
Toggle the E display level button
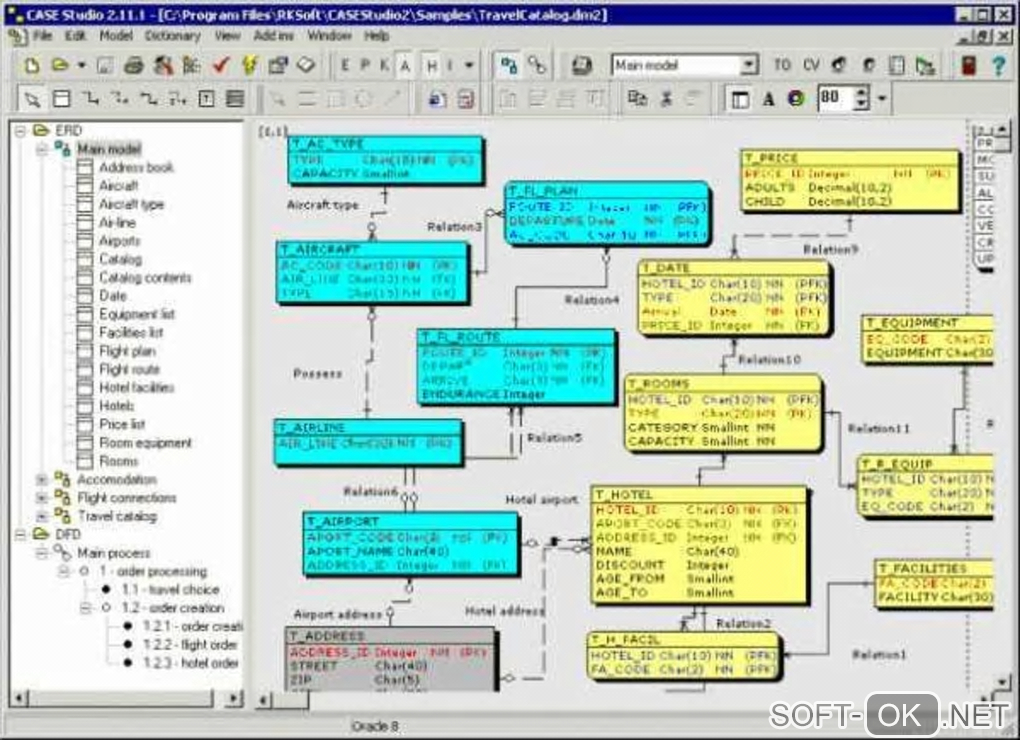click(x=345, y=65)
